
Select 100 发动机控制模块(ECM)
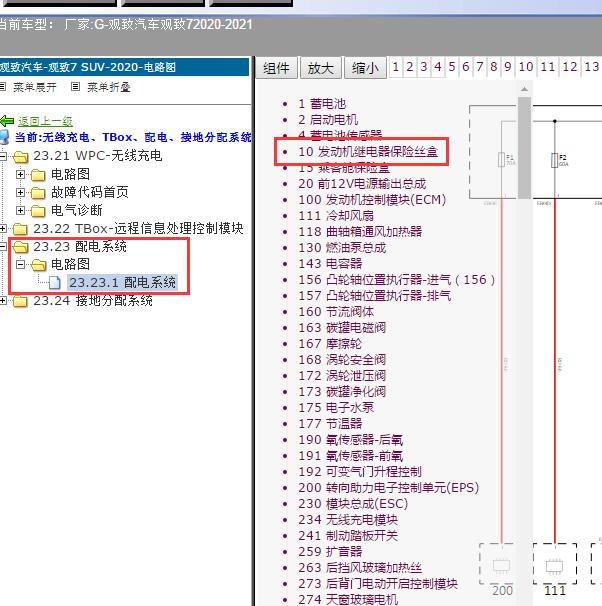tap(372, 200)
